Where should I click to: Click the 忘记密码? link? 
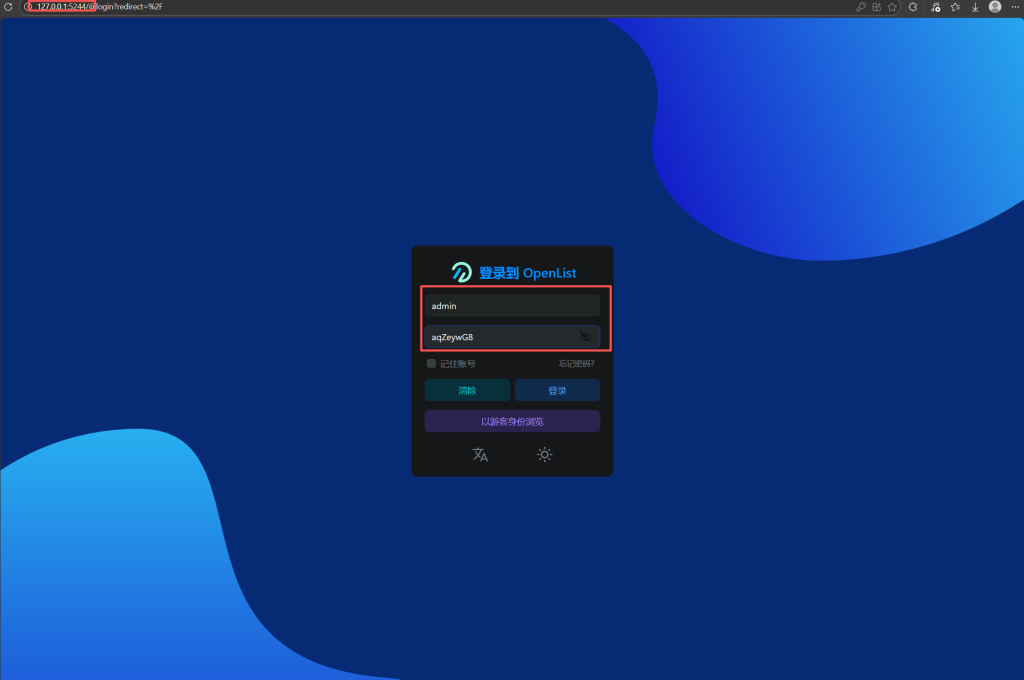click(576, 364)
